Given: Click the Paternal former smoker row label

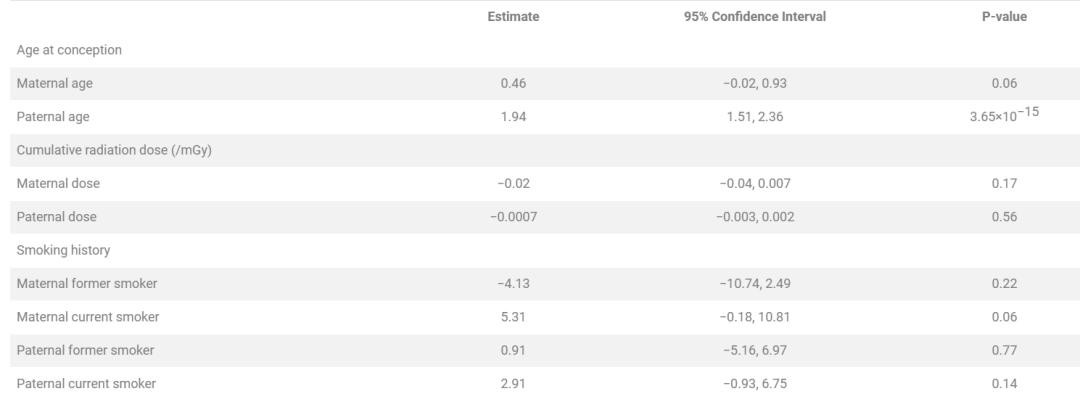Looking at the screenshot, I should [85, 350].
